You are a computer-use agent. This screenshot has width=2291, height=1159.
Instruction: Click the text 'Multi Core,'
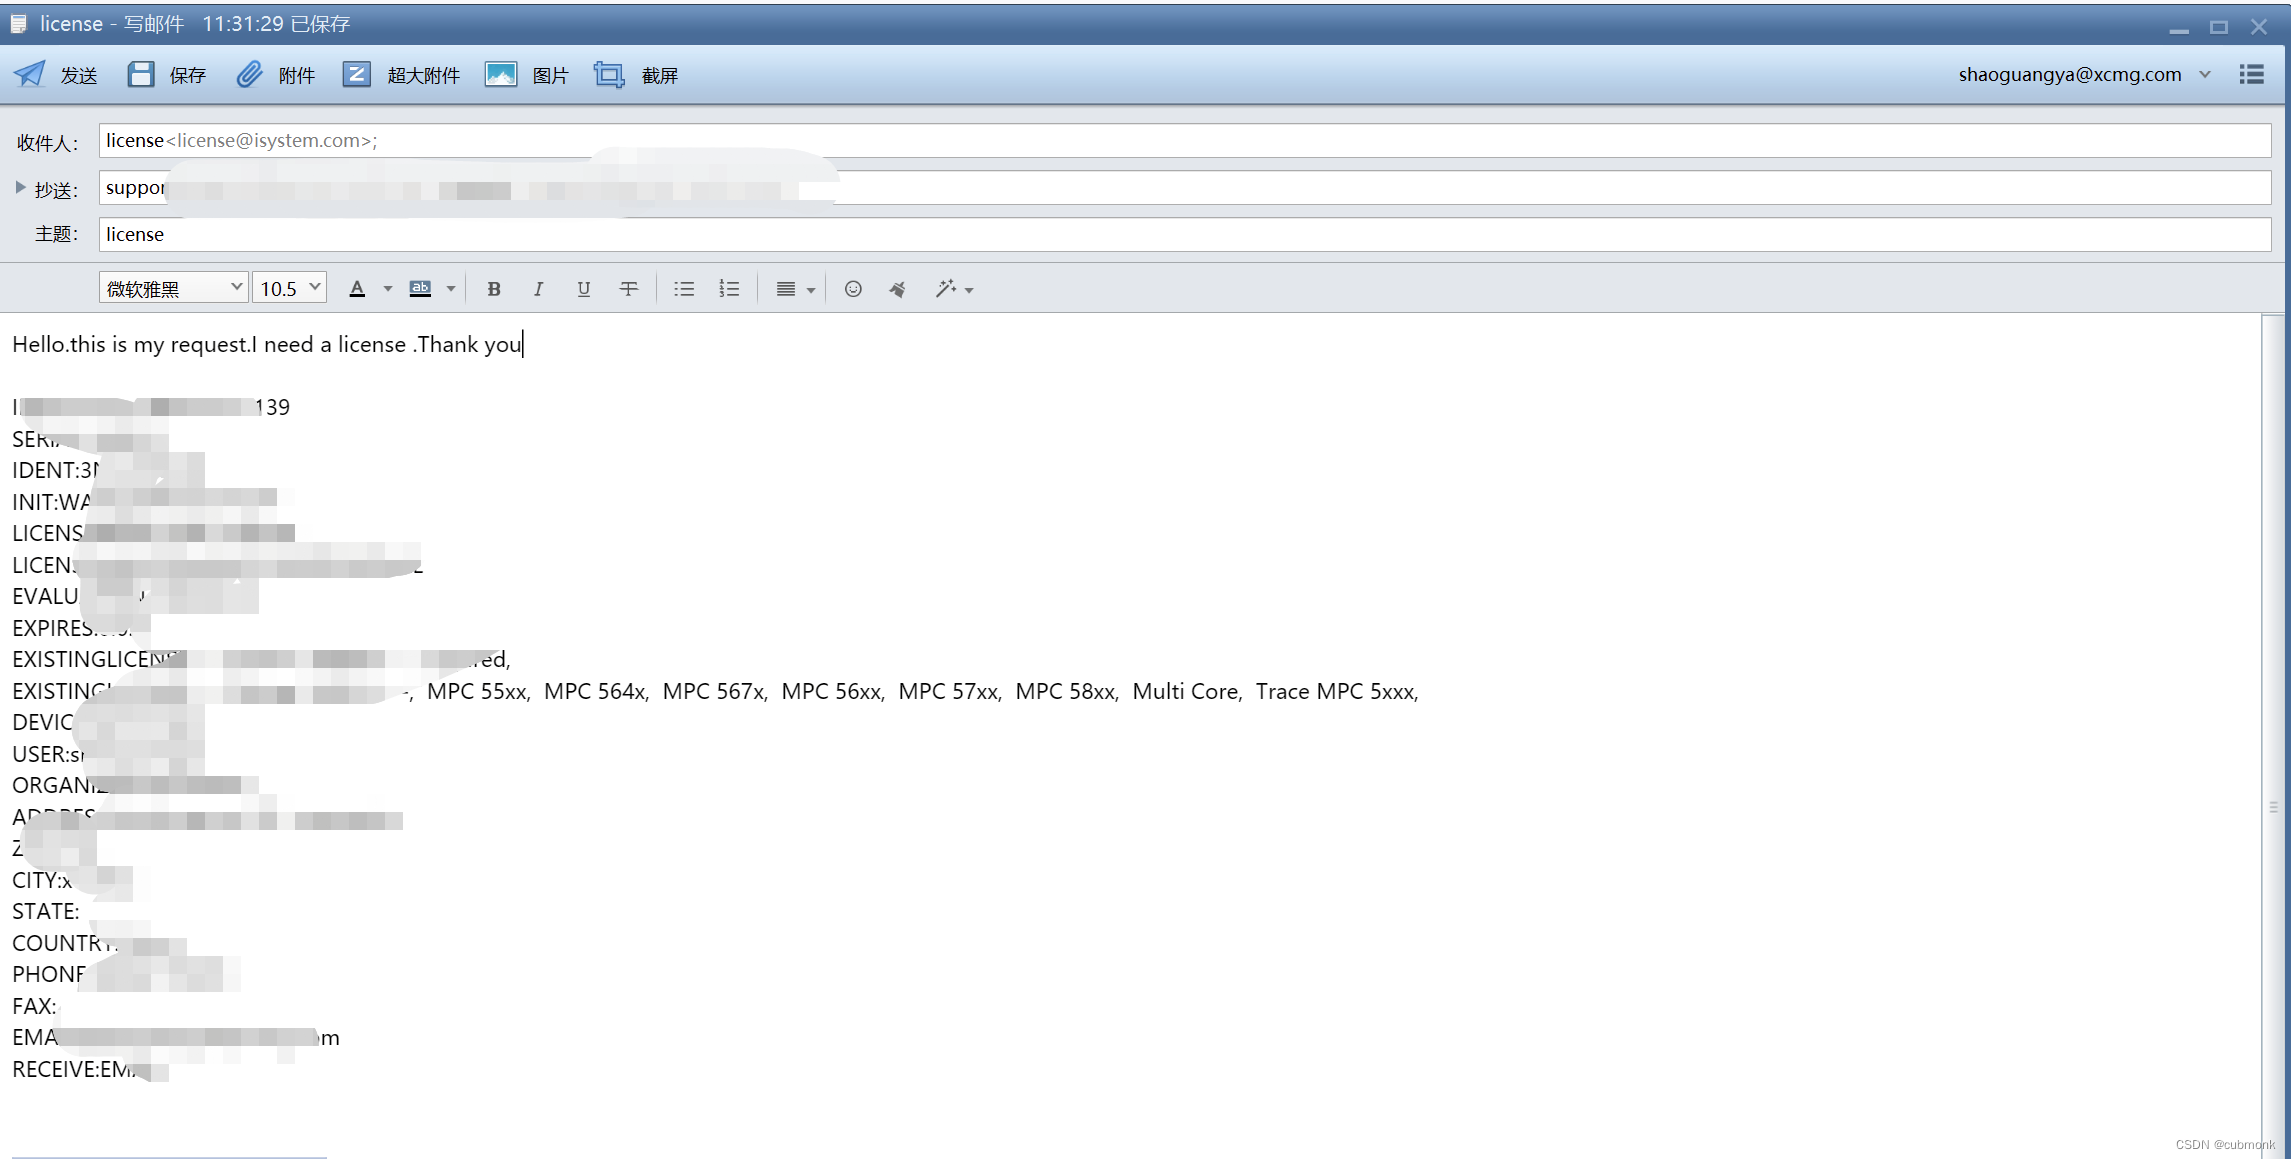[1186, 691]
